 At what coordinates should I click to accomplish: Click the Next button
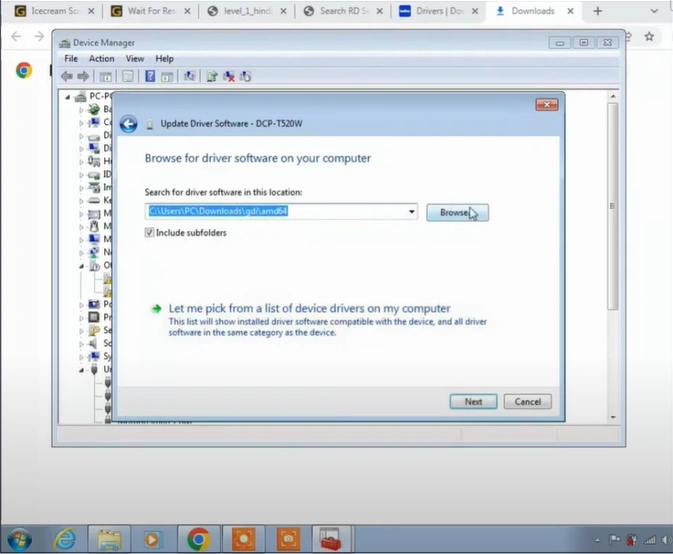click(x=473, y=401)
